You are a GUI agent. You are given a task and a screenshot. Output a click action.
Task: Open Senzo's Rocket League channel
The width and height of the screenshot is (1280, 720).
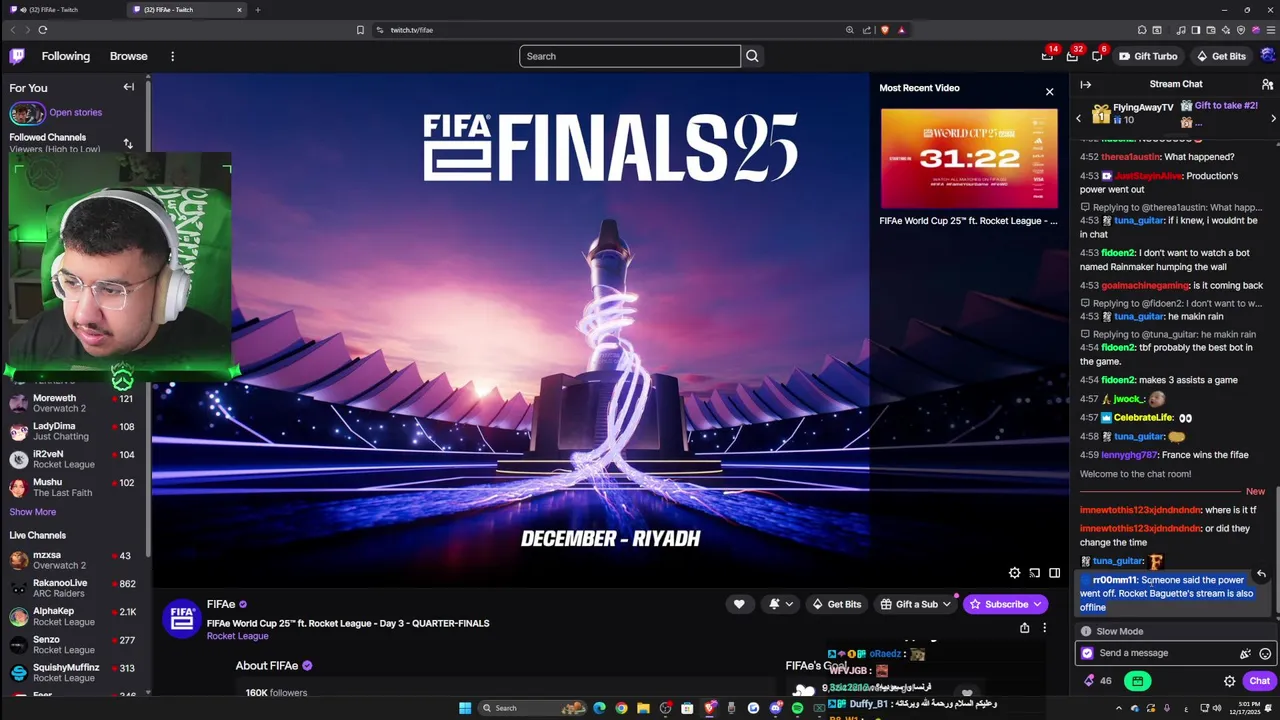(74, 644)
